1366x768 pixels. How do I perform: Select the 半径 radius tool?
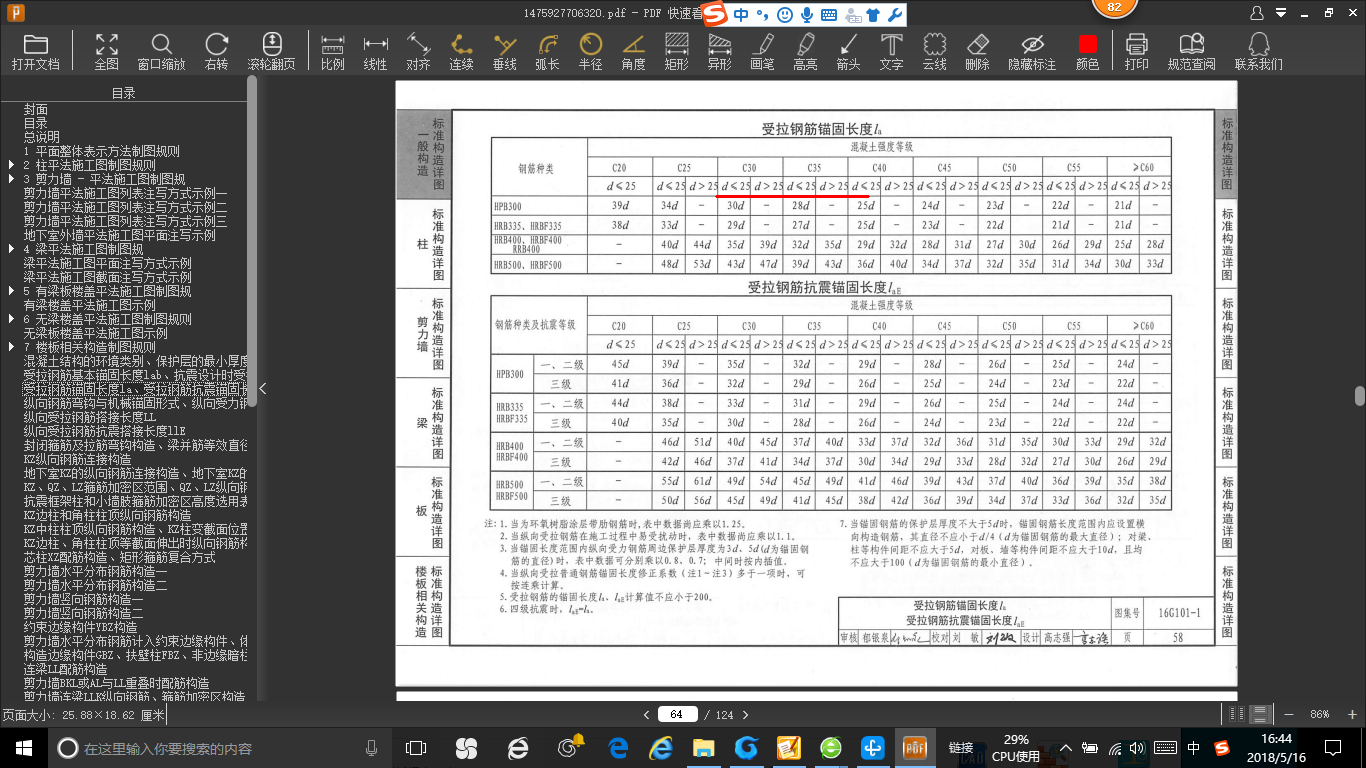pyautogui.click(x=591, y=51)
